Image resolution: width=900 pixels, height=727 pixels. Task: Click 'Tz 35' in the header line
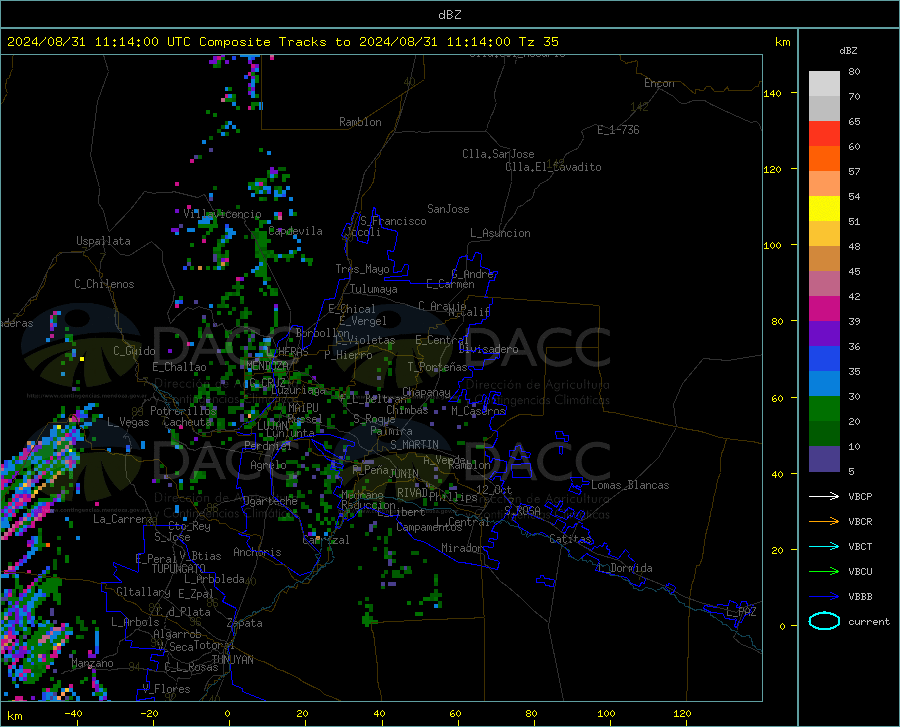tap(538, 42)
